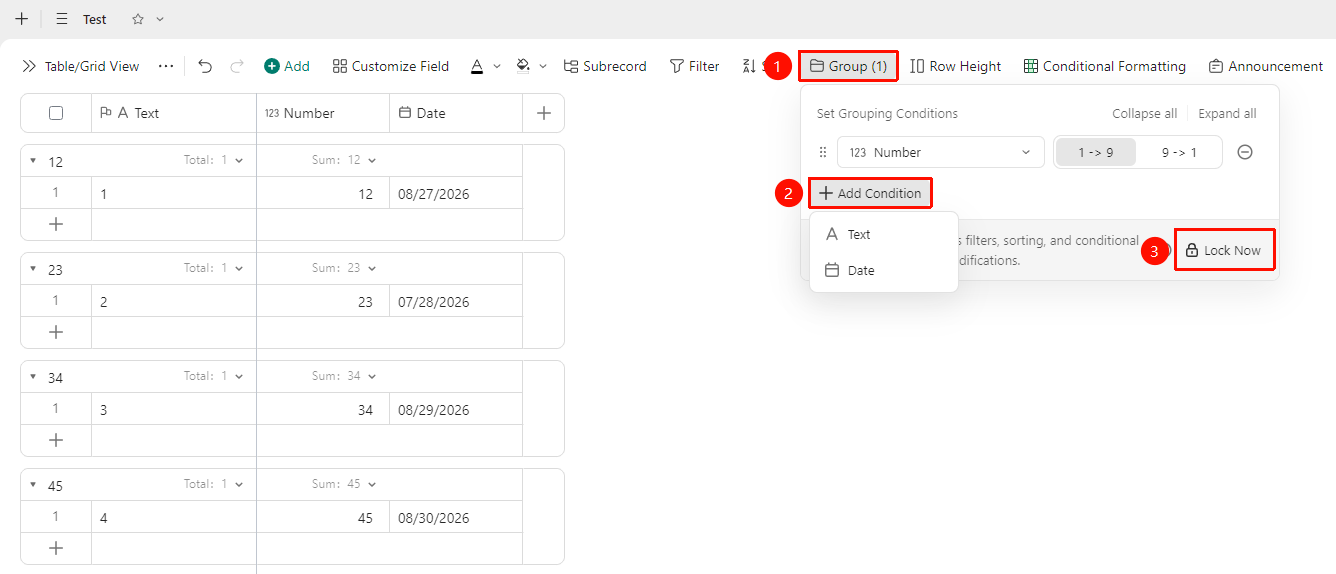Open the Filter panel
The width and height of the screenshot is (1336, 574).
coord(694,66)
